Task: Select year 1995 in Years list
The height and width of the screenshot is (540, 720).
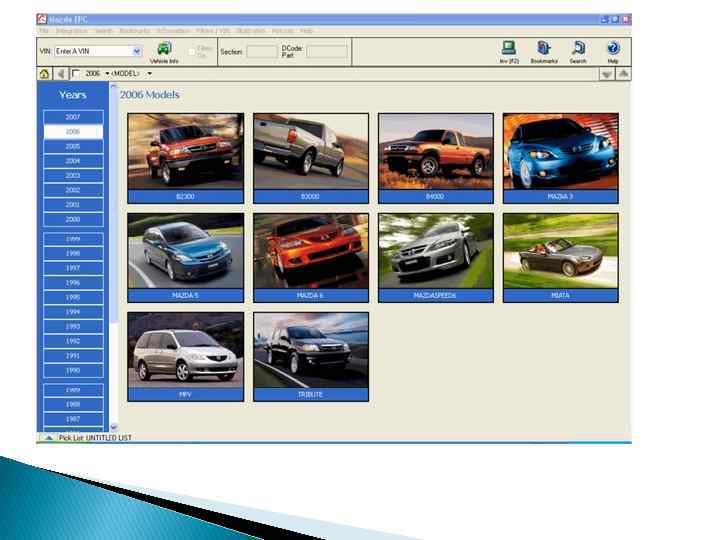Action: click(73, 298)
